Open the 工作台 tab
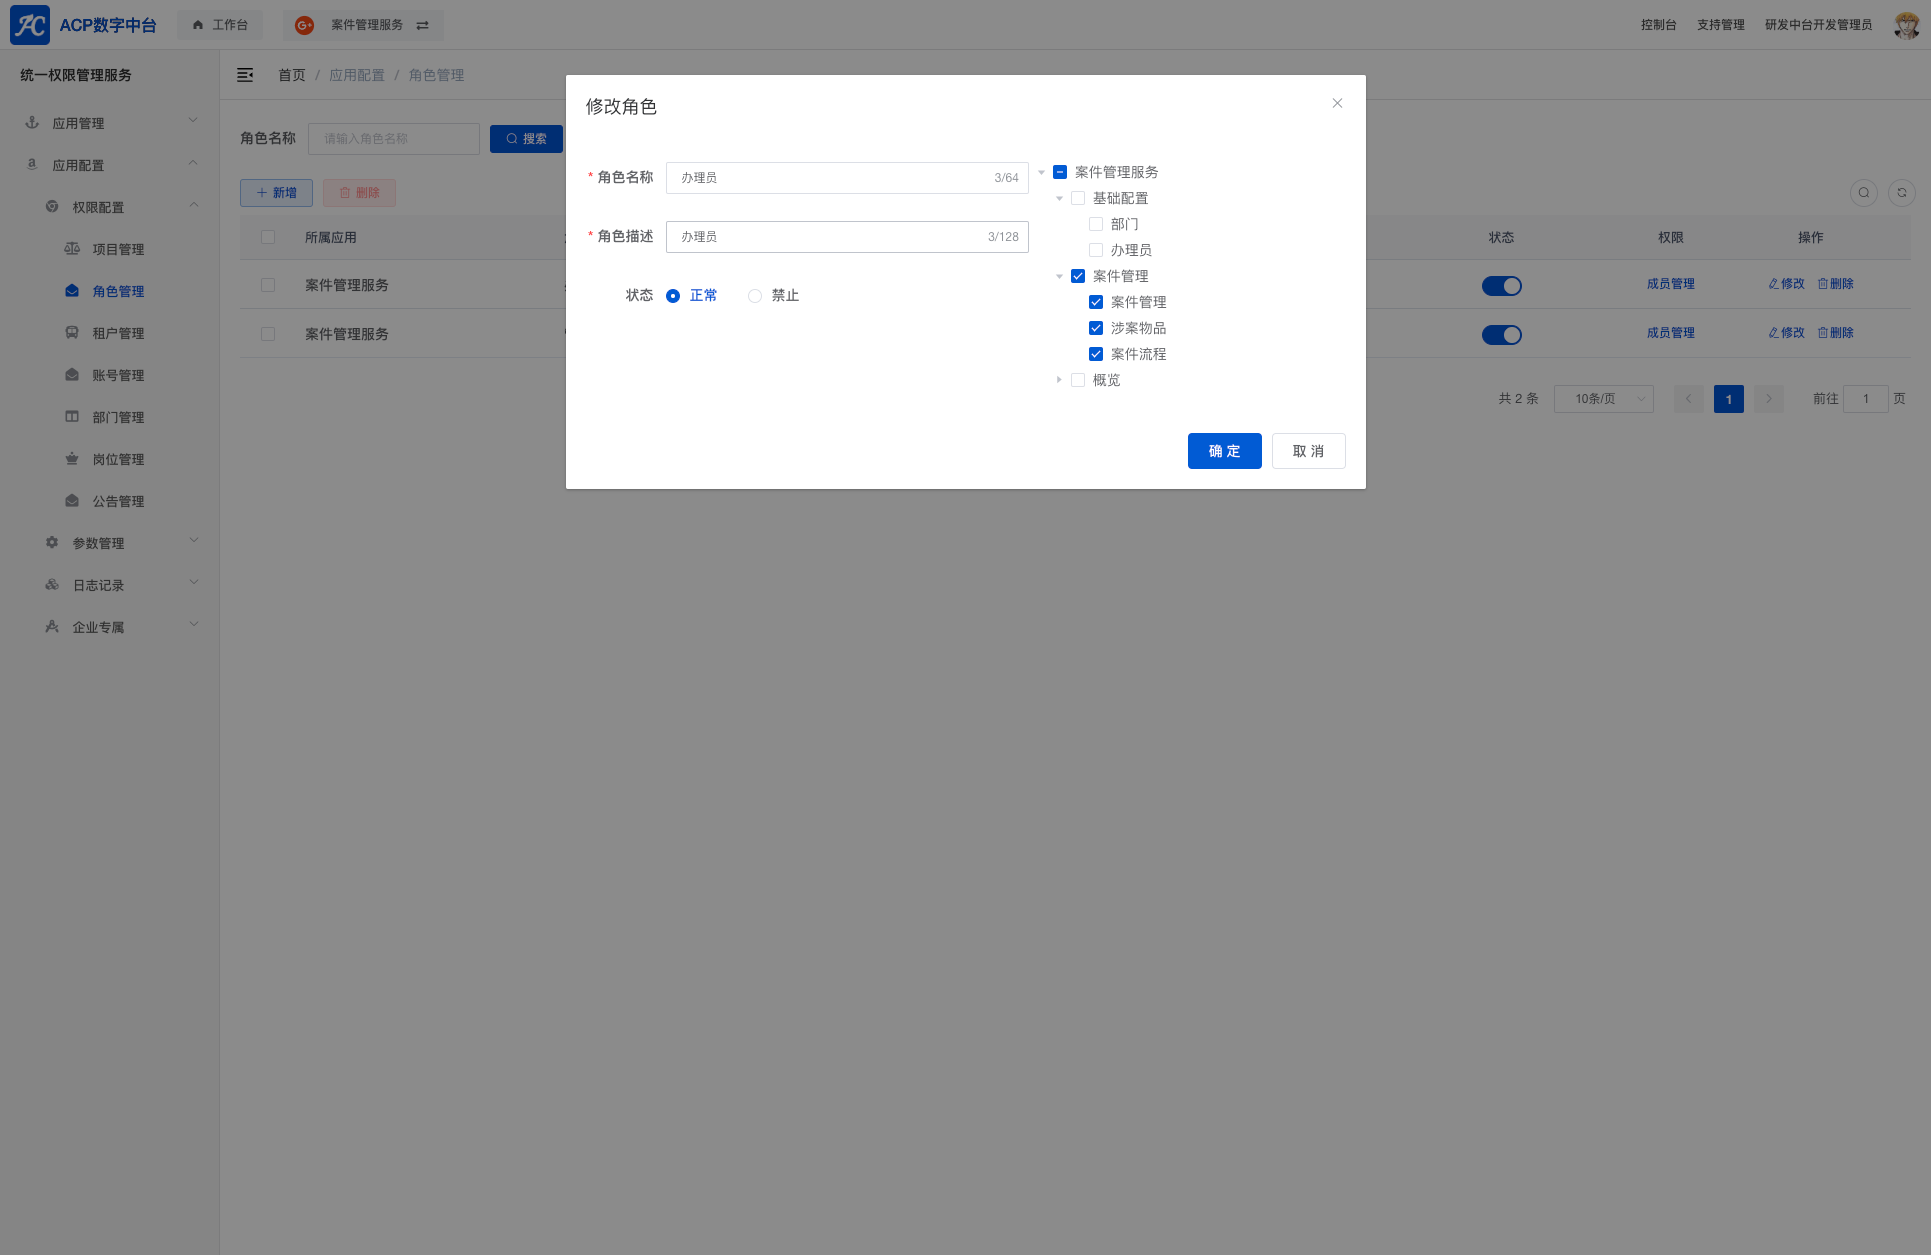Image resolution: width=1931 pixels, height=1255 pixels. coord(220,25)
